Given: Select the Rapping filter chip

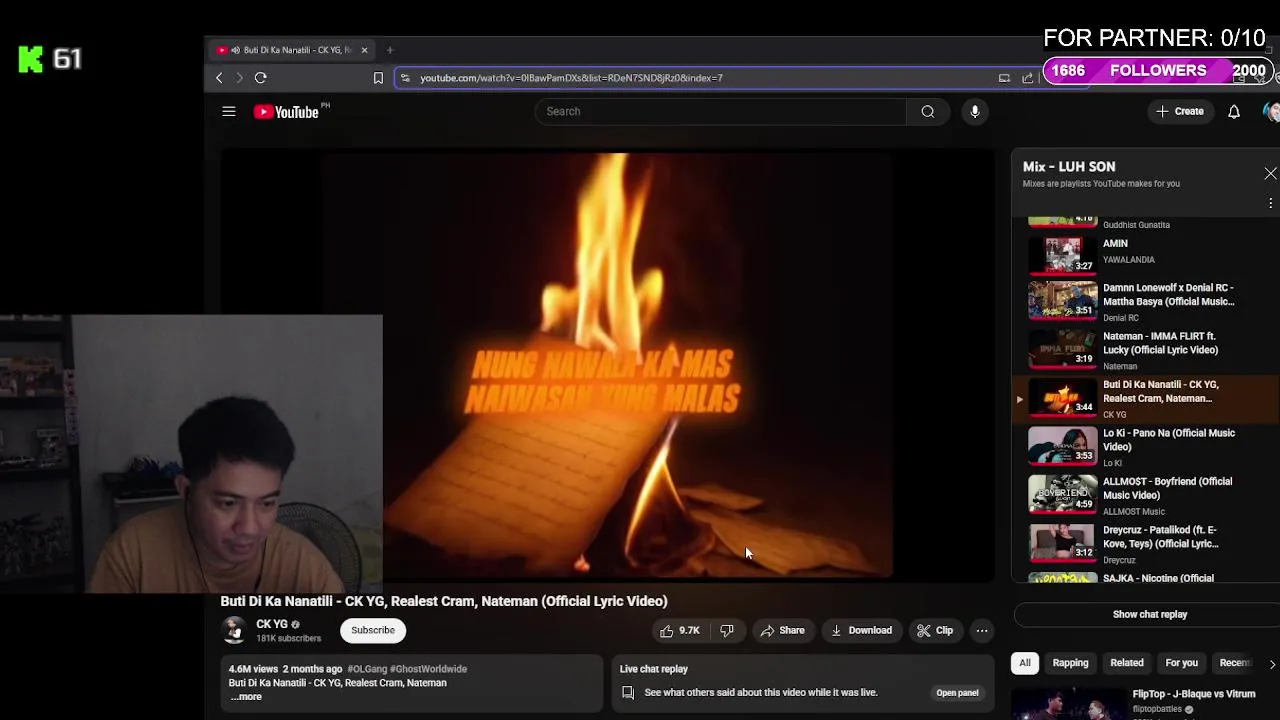Looking at the screenshot, I should click(x=1070, y=663).
